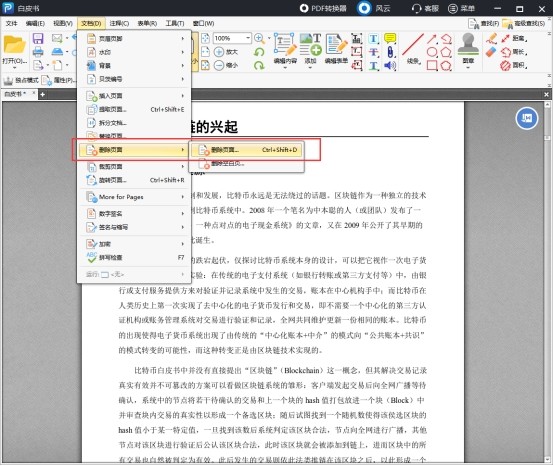The image size is (553, 466).
Task: Click the 属性(P) properties button
Action: [x=58, y=80]
